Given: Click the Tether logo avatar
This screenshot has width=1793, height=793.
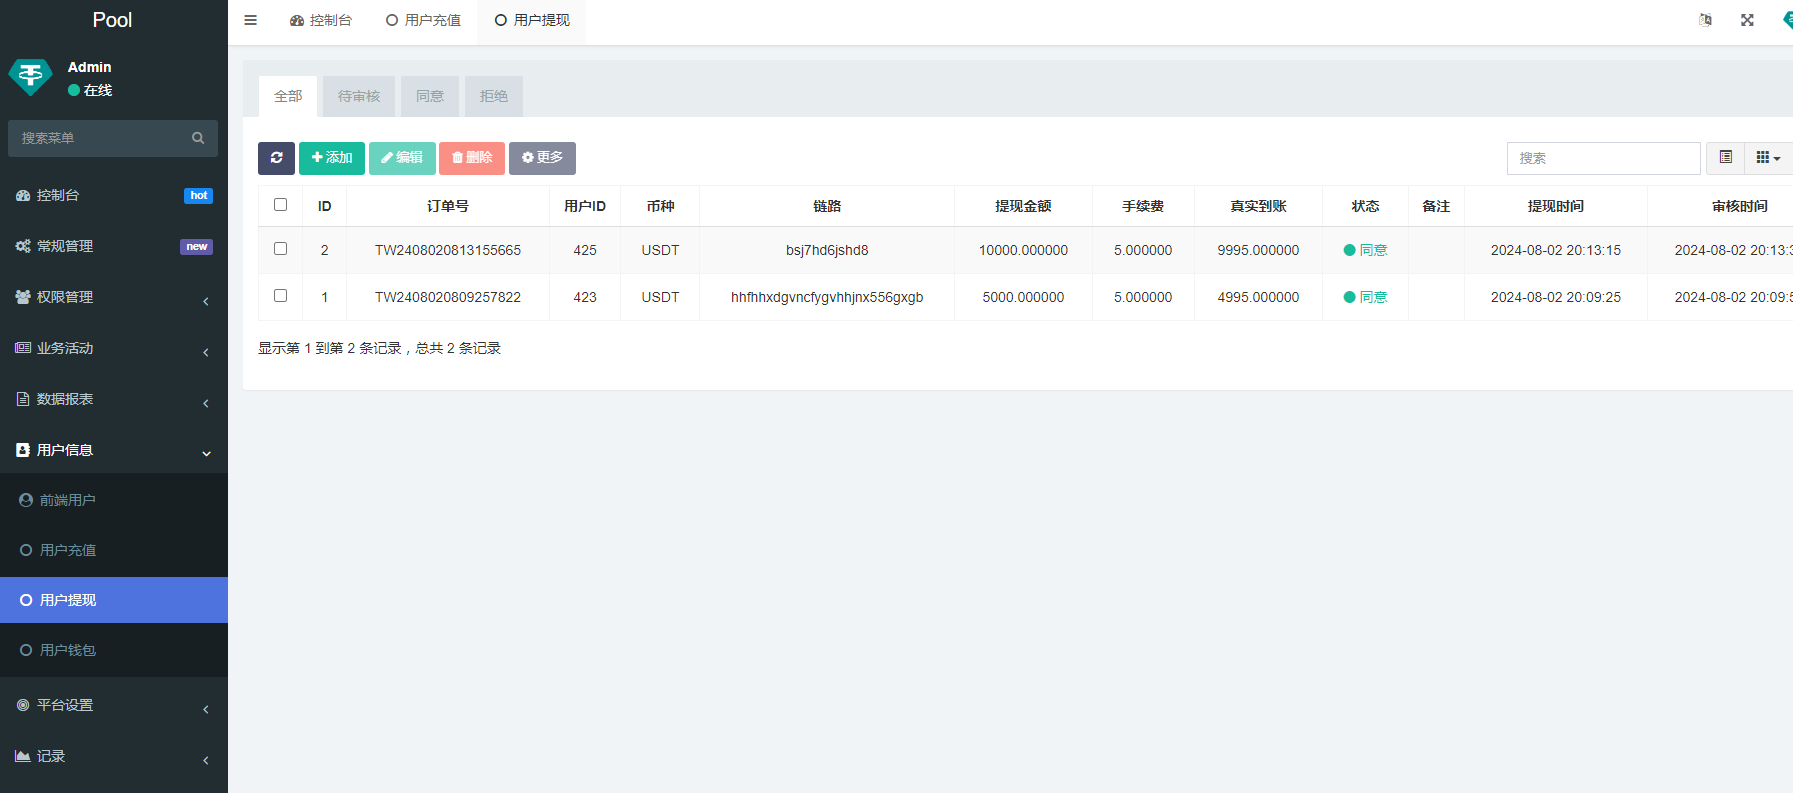Looking at the screenshot, I should (31, 77).
